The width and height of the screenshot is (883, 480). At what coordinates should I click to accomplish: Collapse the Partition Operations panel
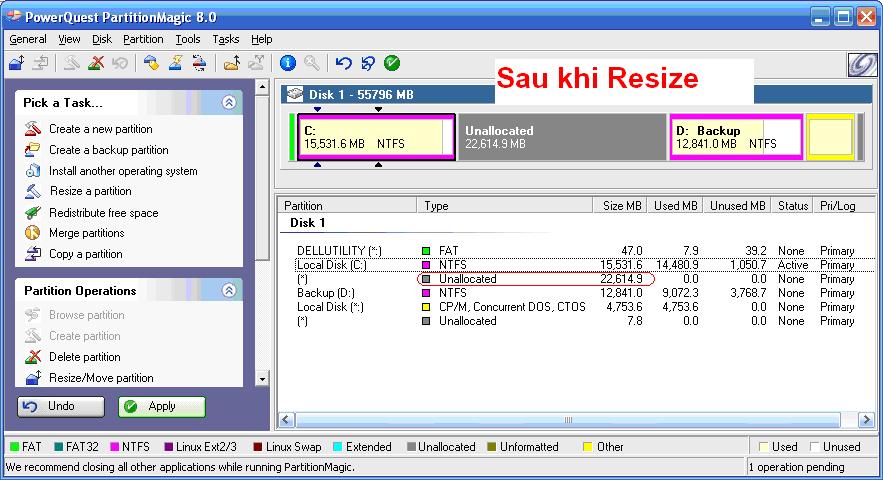click(229, 291)
